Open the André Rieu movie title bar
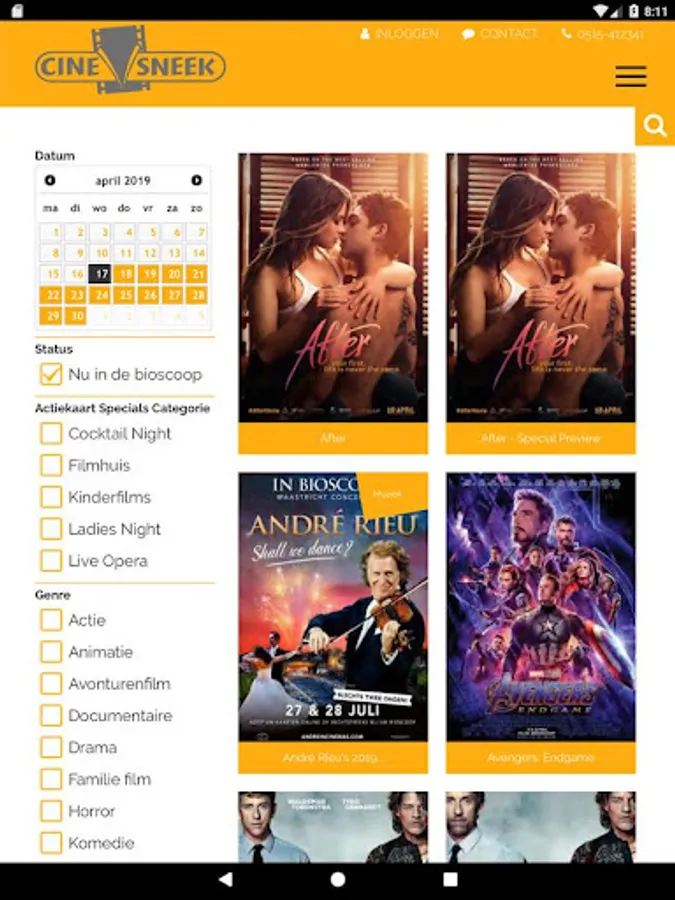Screen dimensions: 675x900 [333, 758]
